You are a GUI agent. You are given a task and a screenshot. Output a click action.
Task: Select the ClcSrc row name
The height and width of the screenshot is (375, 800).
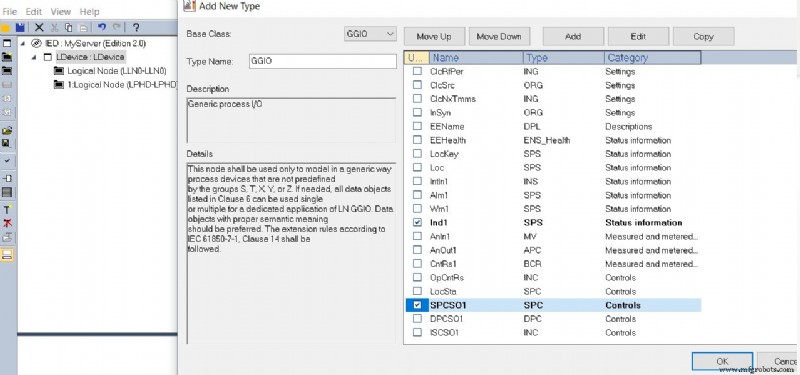click(442, 85)
